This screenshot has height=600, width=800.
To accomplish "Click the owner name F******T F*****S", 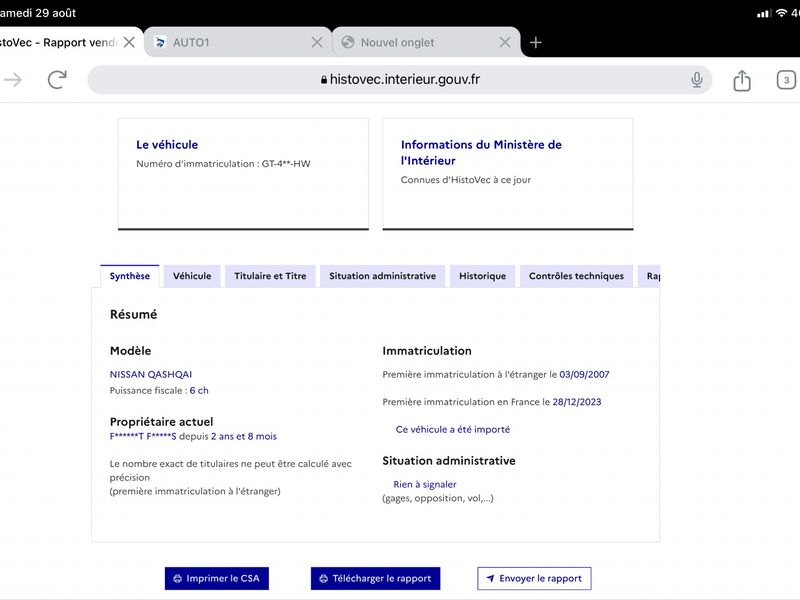I will tap(143, 437).
